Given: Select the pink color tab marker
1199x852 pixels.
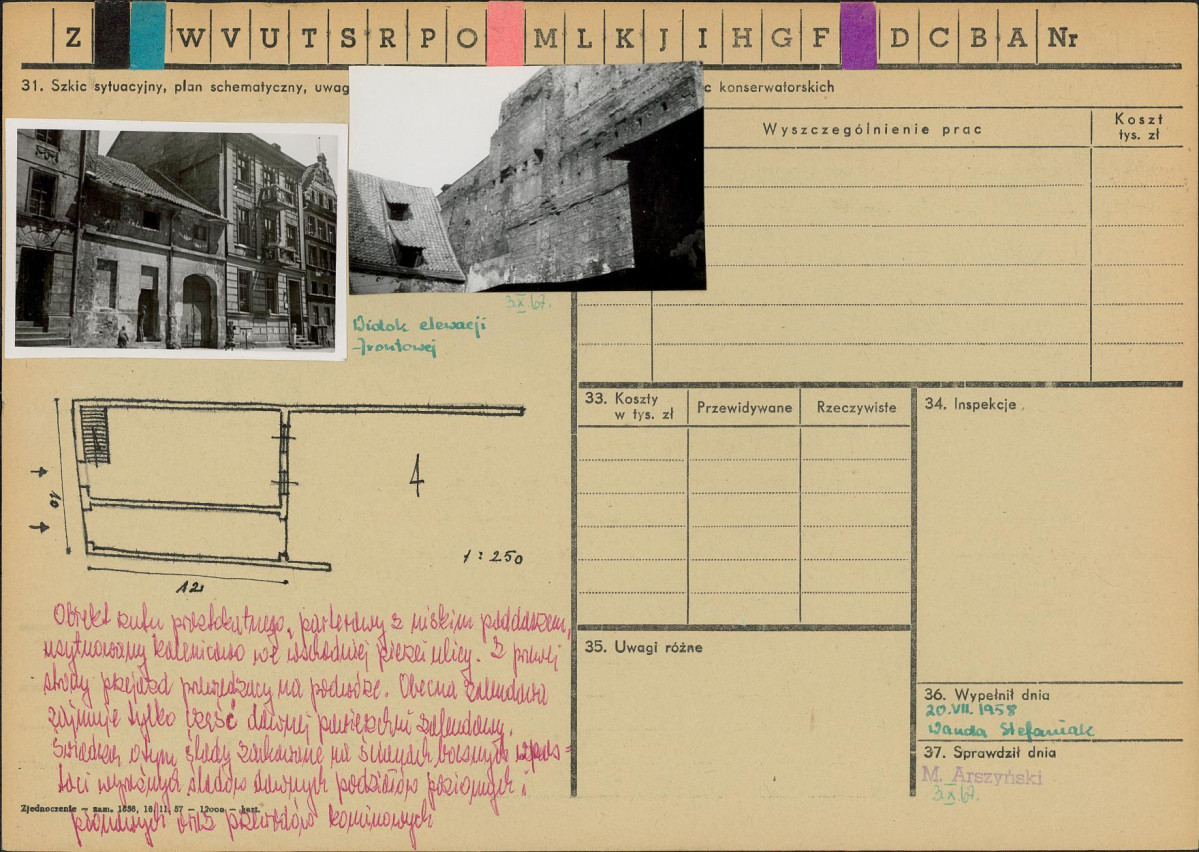Looking at the screenshot, I should 505,35.
